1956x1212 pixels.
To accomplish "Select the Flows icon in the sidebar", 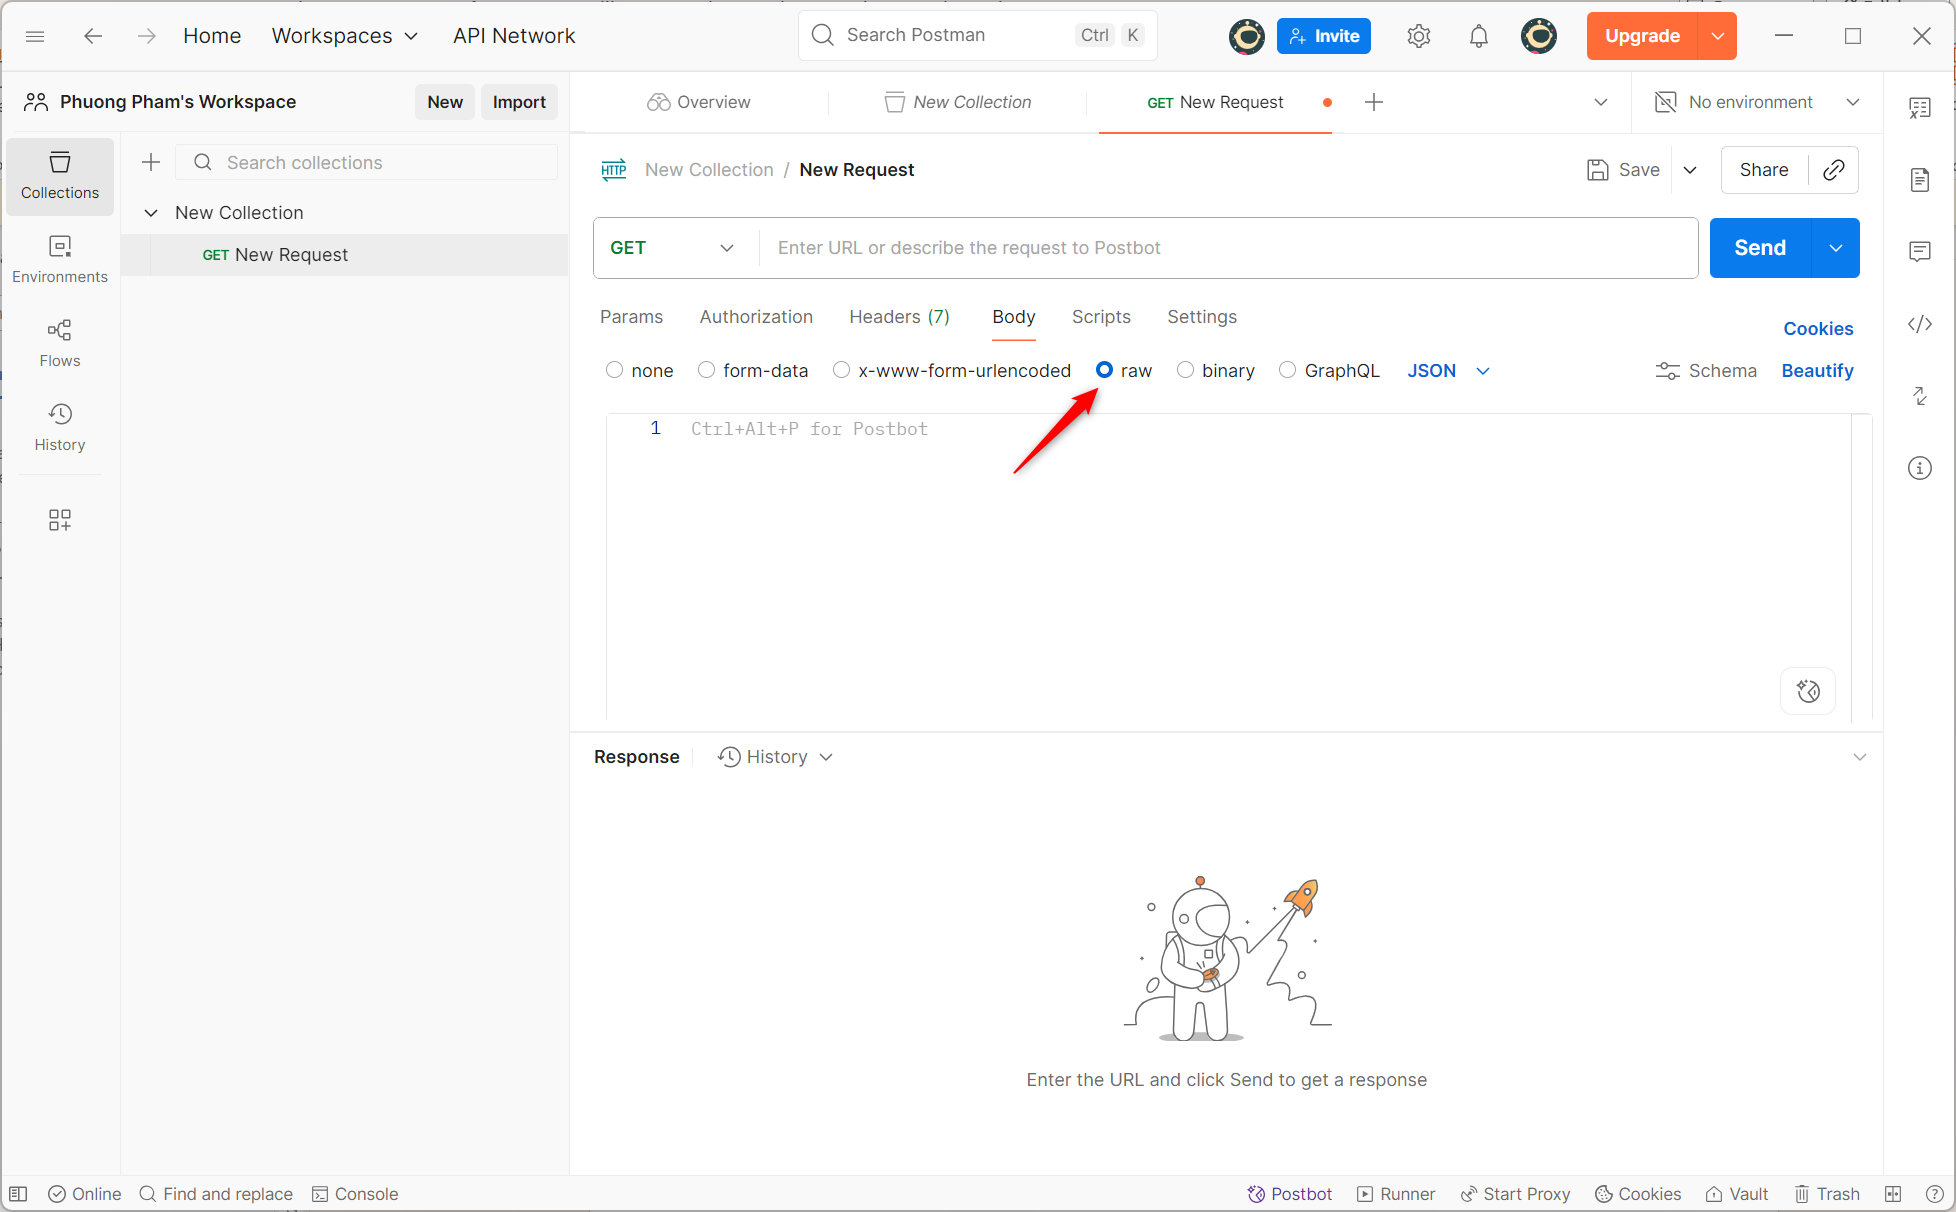I will point(59,341).
